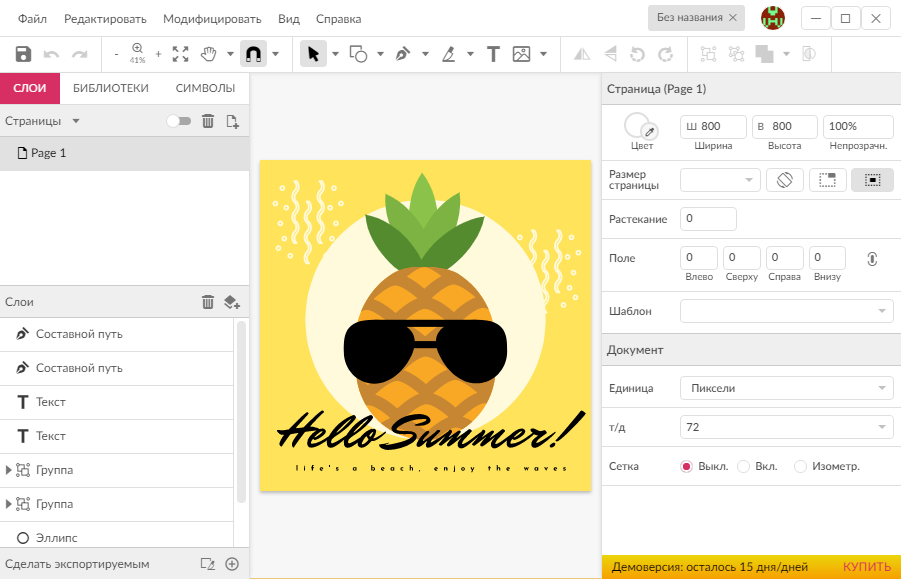The image size is (901, 579).
Task: Enable the Вкл. grid radio button
Action: [742, 466]
